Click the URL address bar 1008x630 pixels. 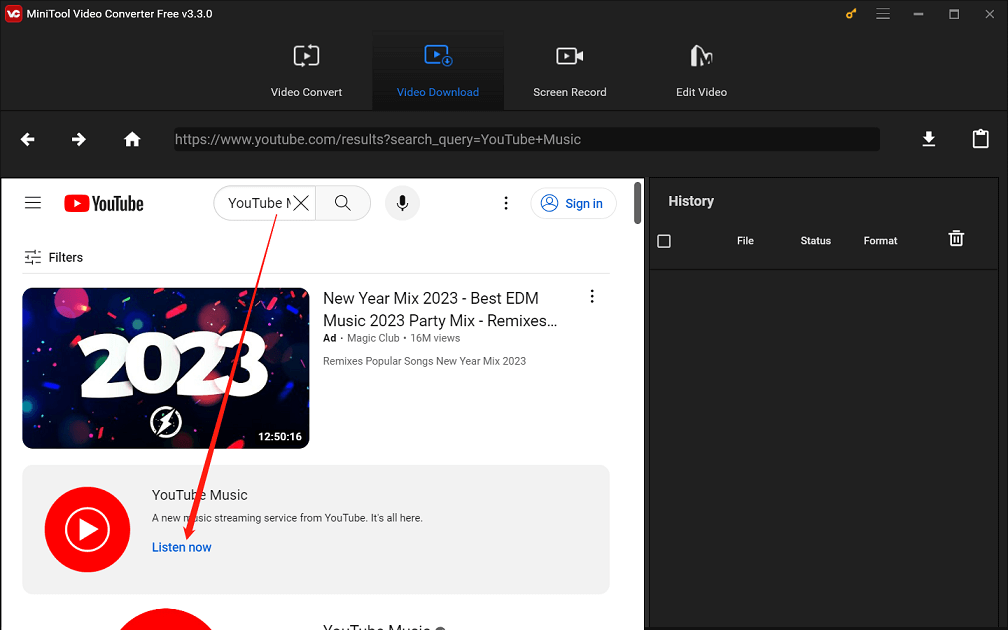point(526,139)
